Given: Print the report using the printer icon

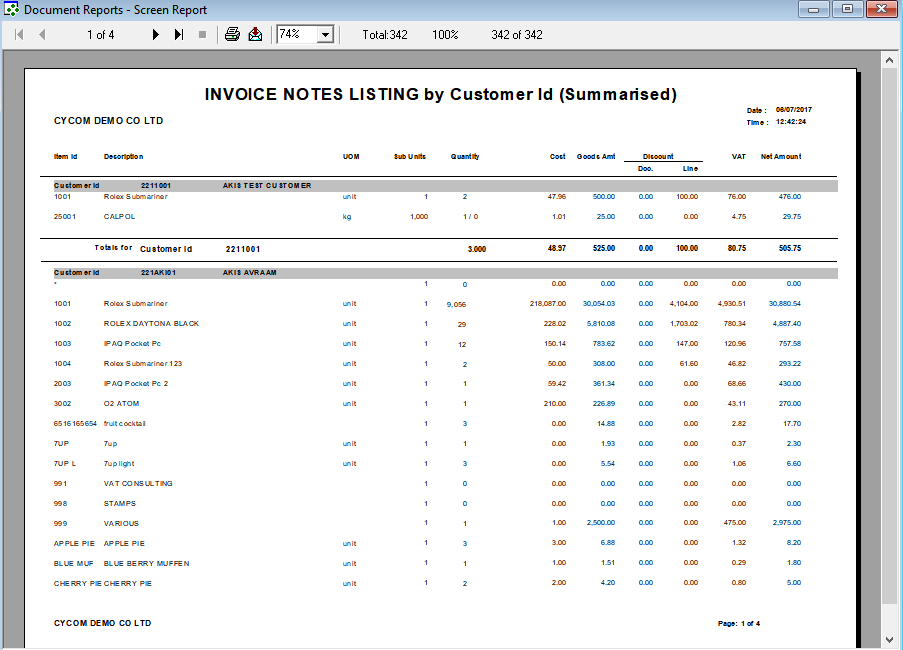Looking at the screenshot, I should (232, 35).
